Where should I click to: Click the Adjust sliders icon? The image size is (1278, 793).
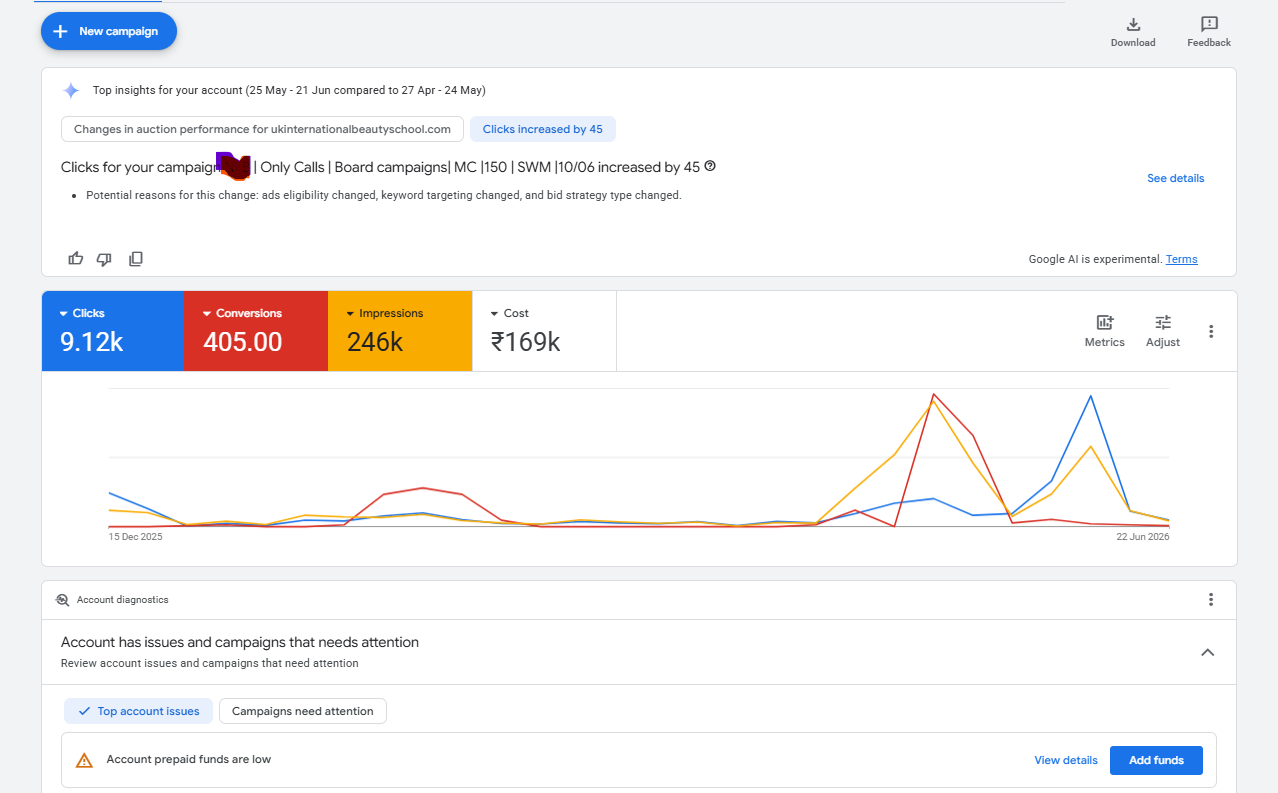pos(1163,322)
